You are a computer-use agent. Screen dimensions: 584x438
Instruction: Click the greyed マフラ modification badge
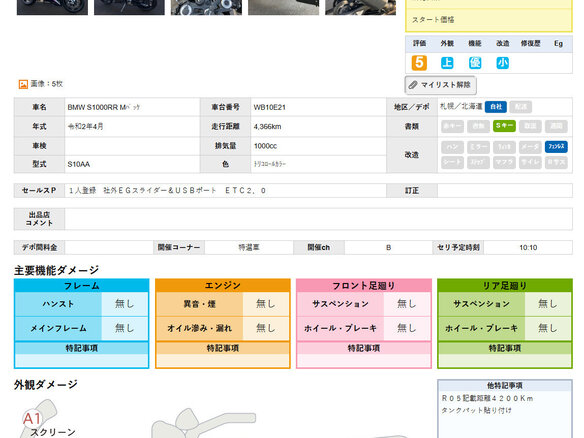coord(504,162)
